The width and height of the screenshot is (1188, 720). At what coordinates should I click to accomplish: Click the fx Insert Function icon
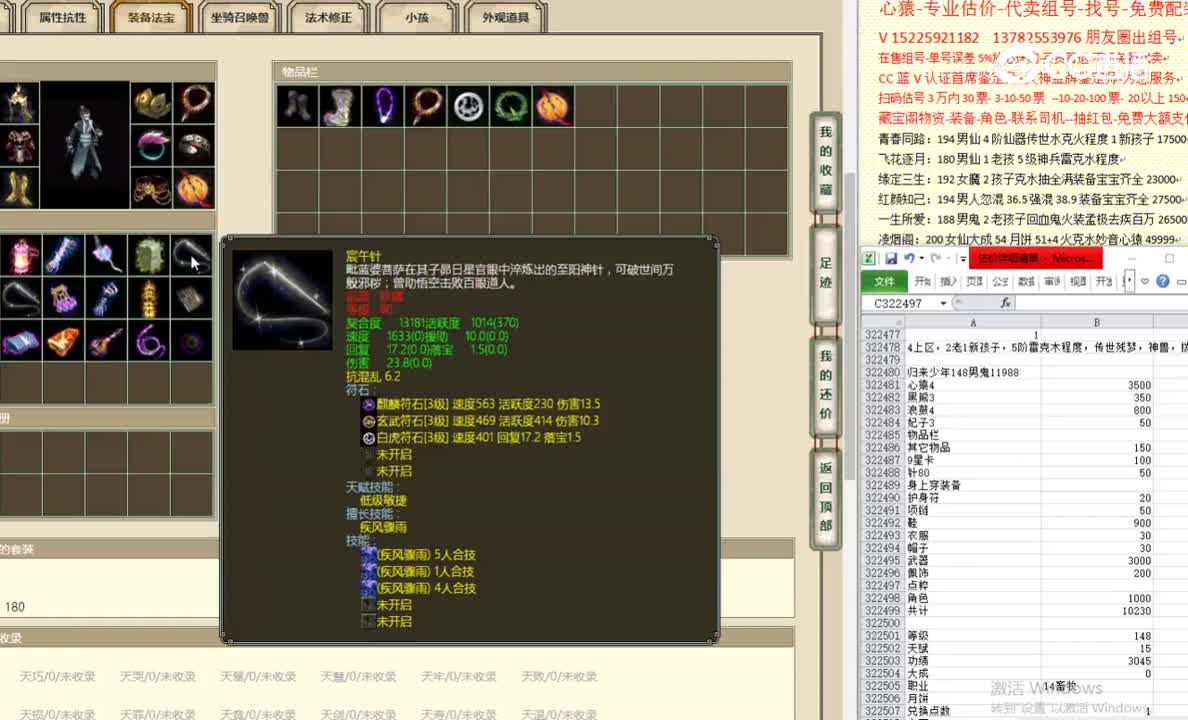tap(1006, 302)
